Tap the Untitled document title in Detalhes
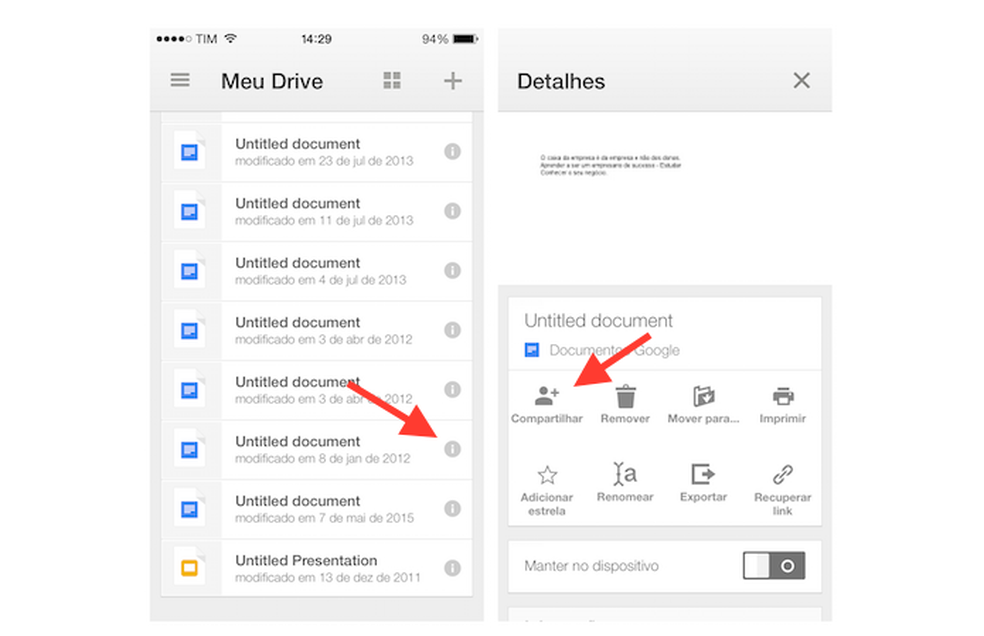984x636 pixels. point(600,321)
